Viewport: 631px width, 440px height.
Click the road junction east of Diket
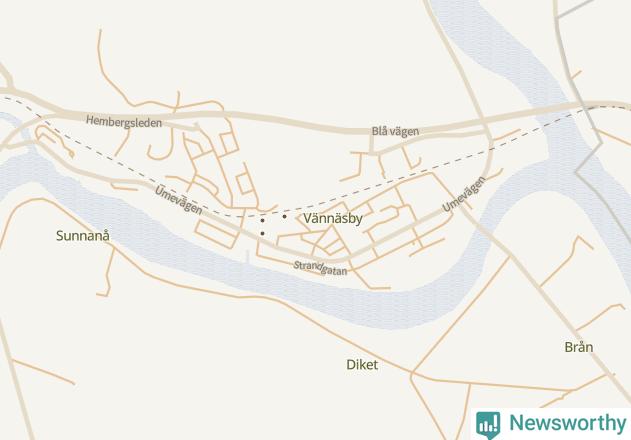click(411, 374)
